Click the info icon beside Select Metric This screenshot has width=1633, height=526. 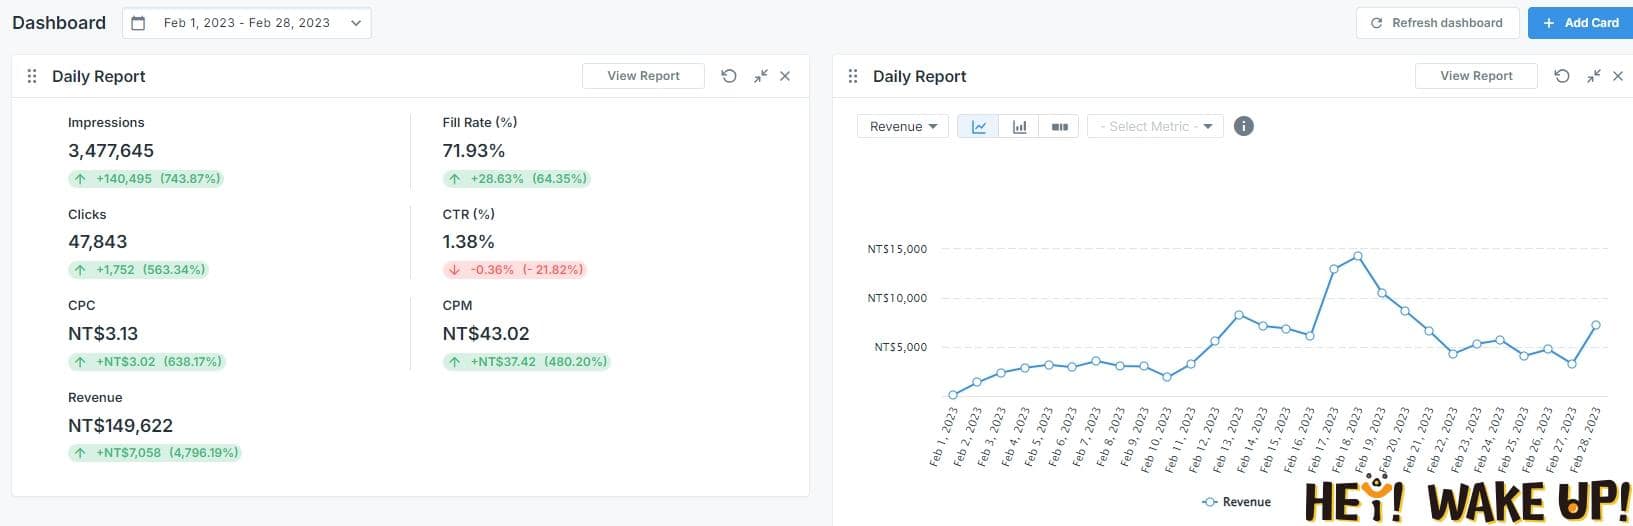1243,126
